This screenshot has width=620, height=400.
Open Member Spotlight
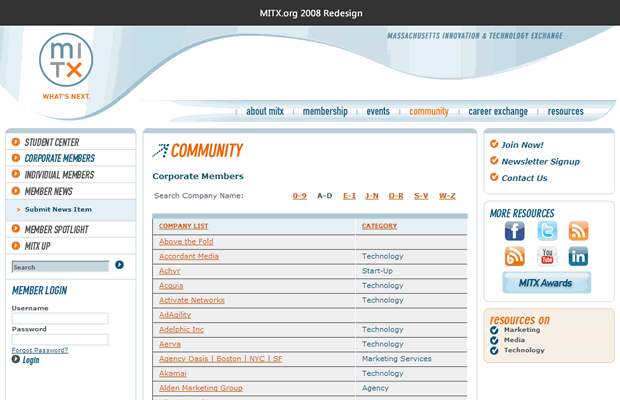(57, 230)
